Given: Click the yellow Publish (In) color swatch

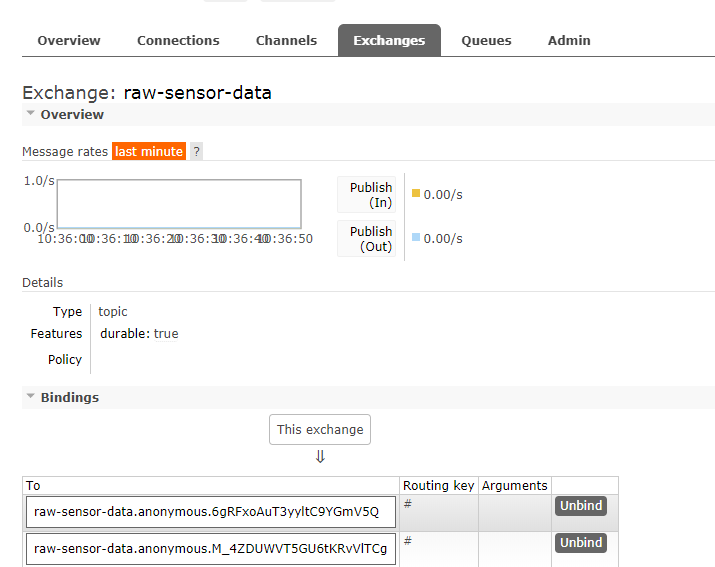Looking at the screenshot, I should (x=416, y=193).
